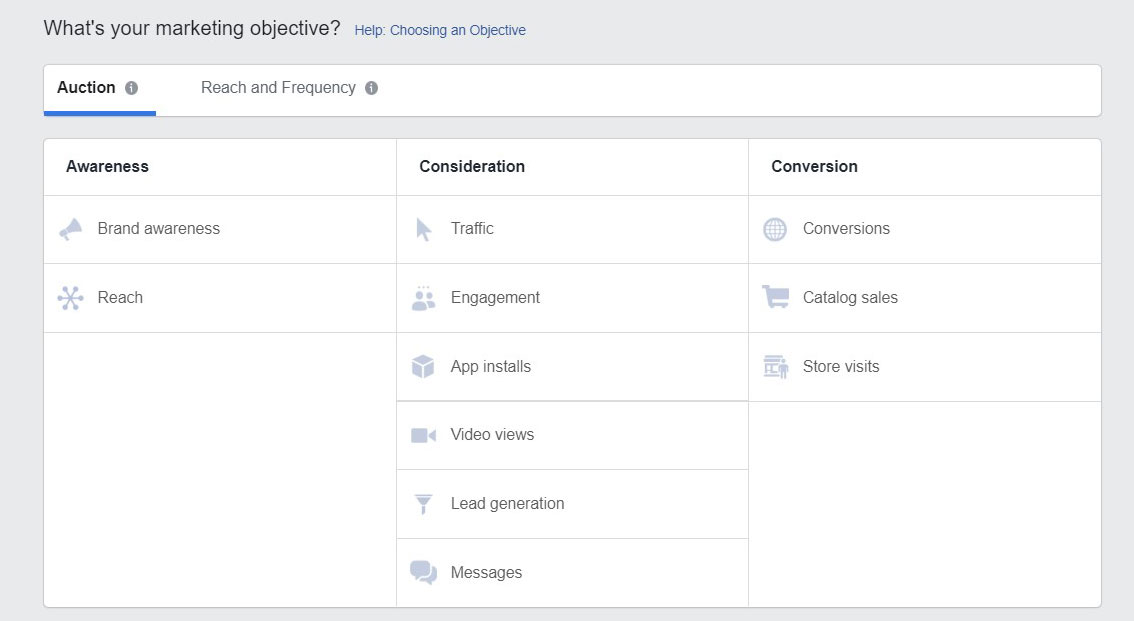
Task: Open the info icon next to Auction
Action: pos(131,88)
